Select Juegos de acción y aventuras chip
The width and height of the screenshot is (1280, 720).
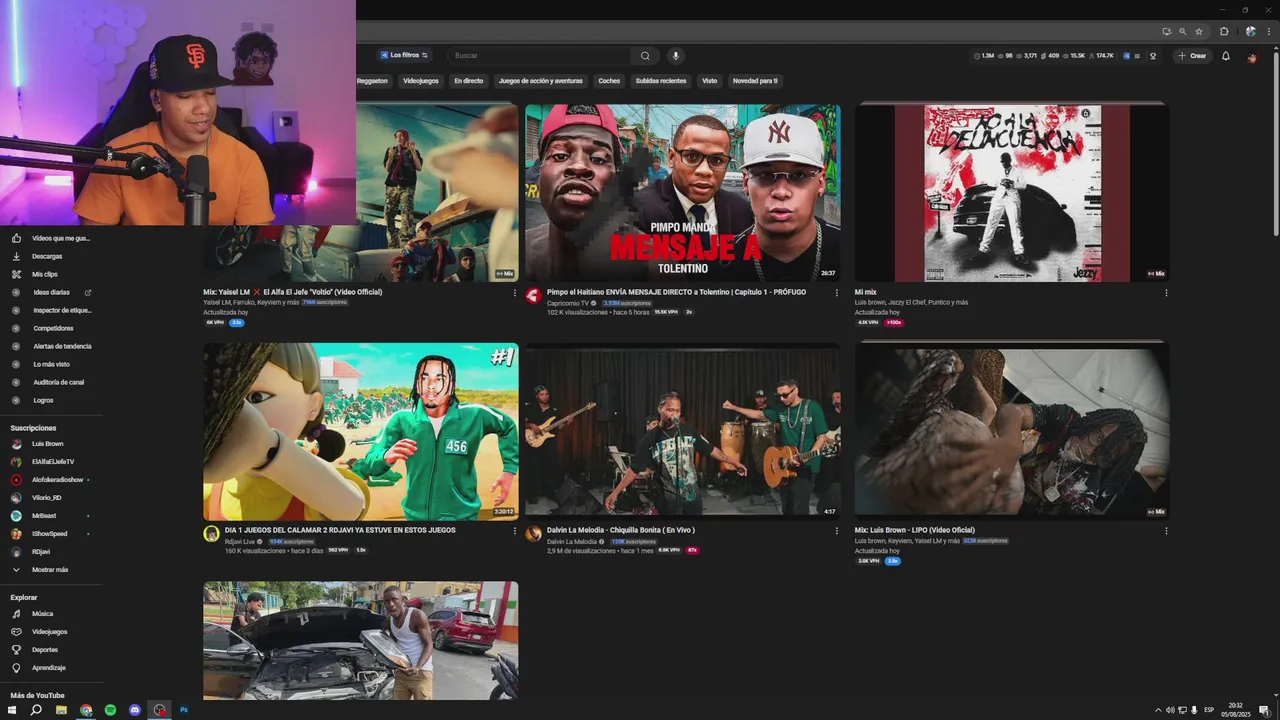(540, 81)
